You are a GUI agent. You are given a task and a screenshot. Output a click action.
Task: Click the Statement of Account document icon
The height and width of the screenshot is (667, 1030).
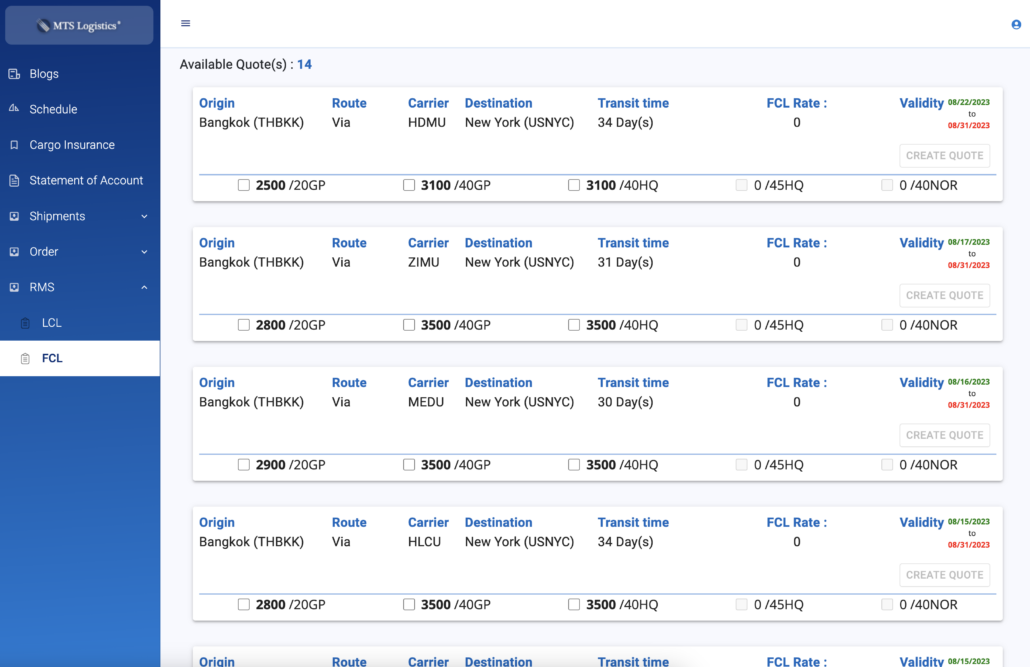tap(14, 181)
